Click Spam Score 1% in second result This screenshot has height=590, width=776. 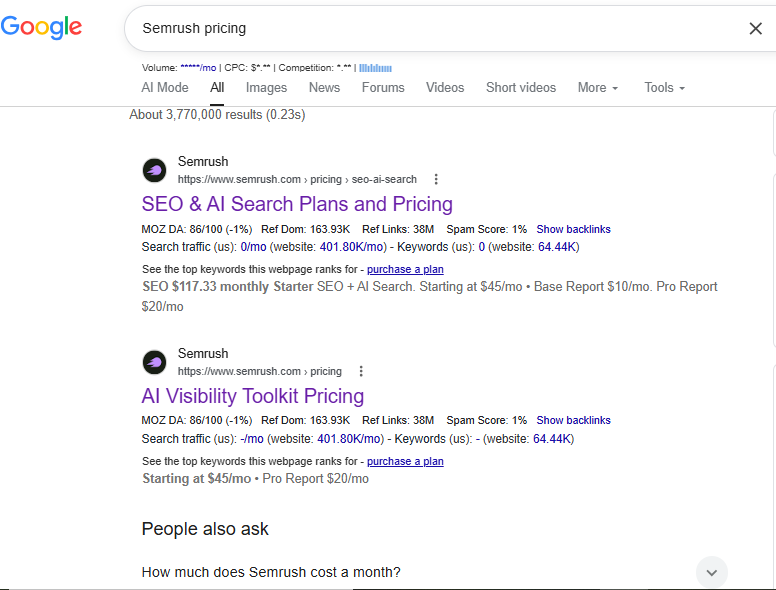tap(486, 420)
